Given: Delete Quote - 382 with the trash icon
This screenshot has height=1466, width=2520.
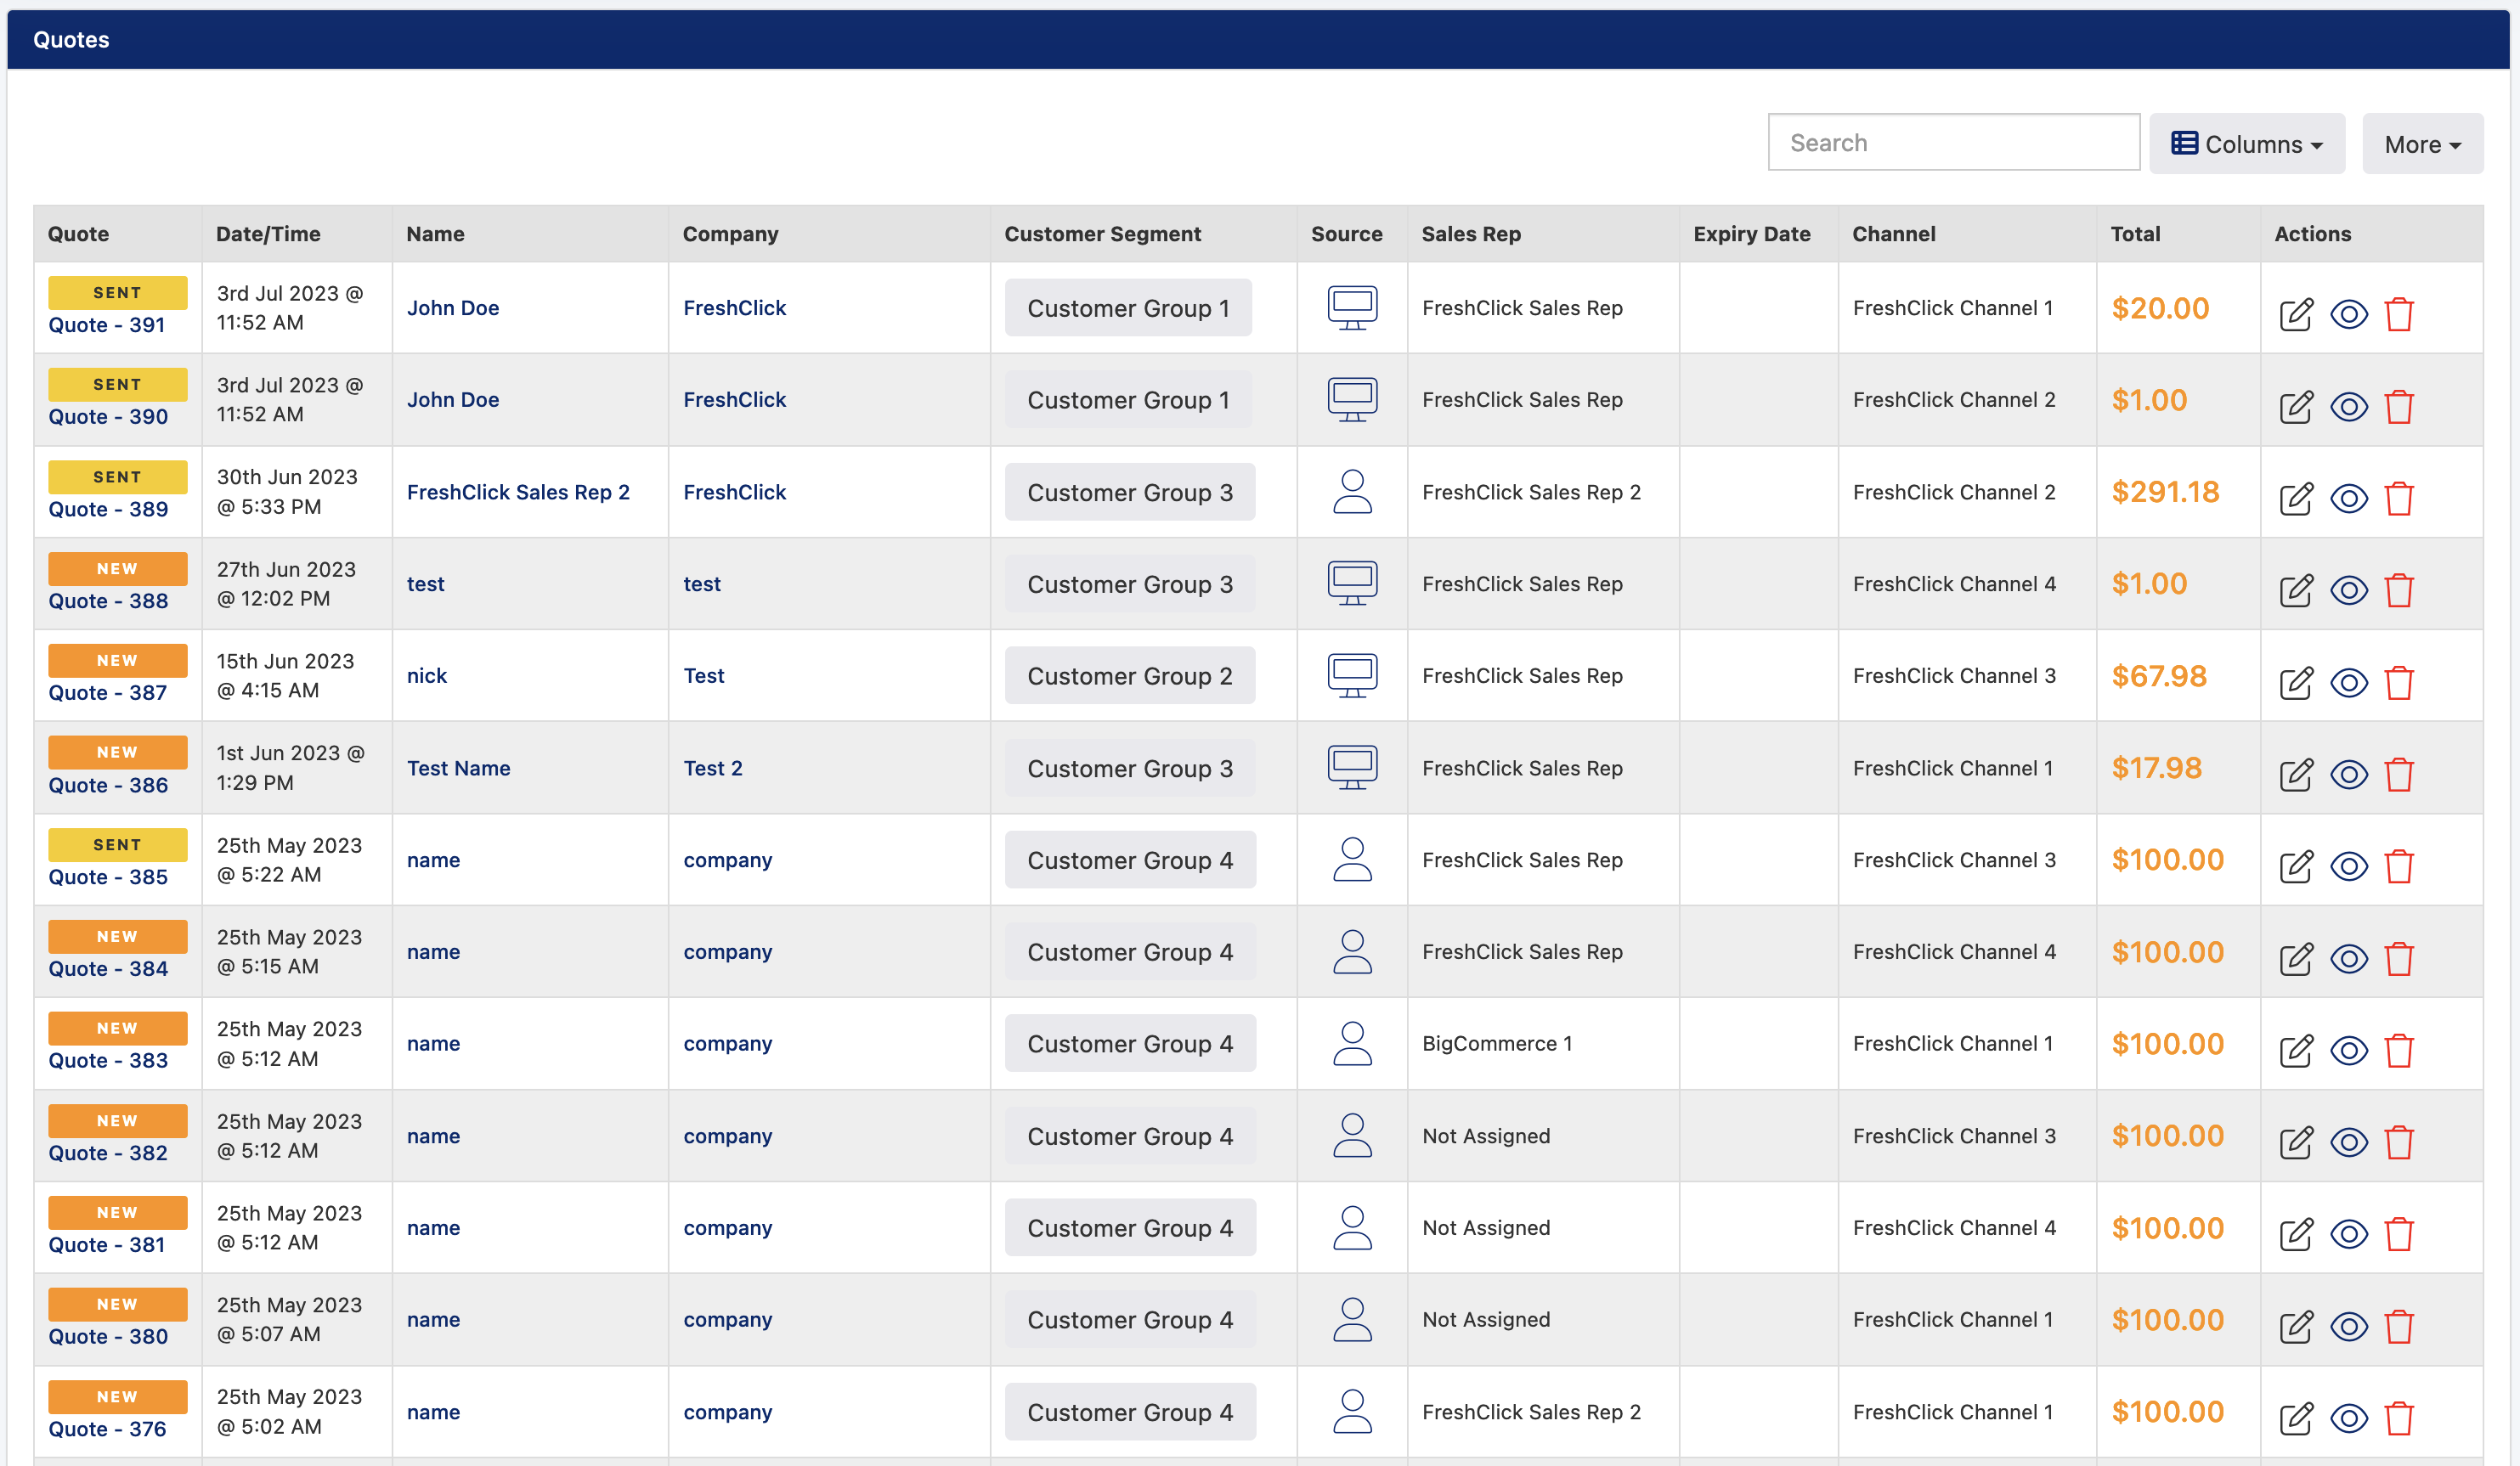Looking at the screenshot, I should click(2399, 1142).
